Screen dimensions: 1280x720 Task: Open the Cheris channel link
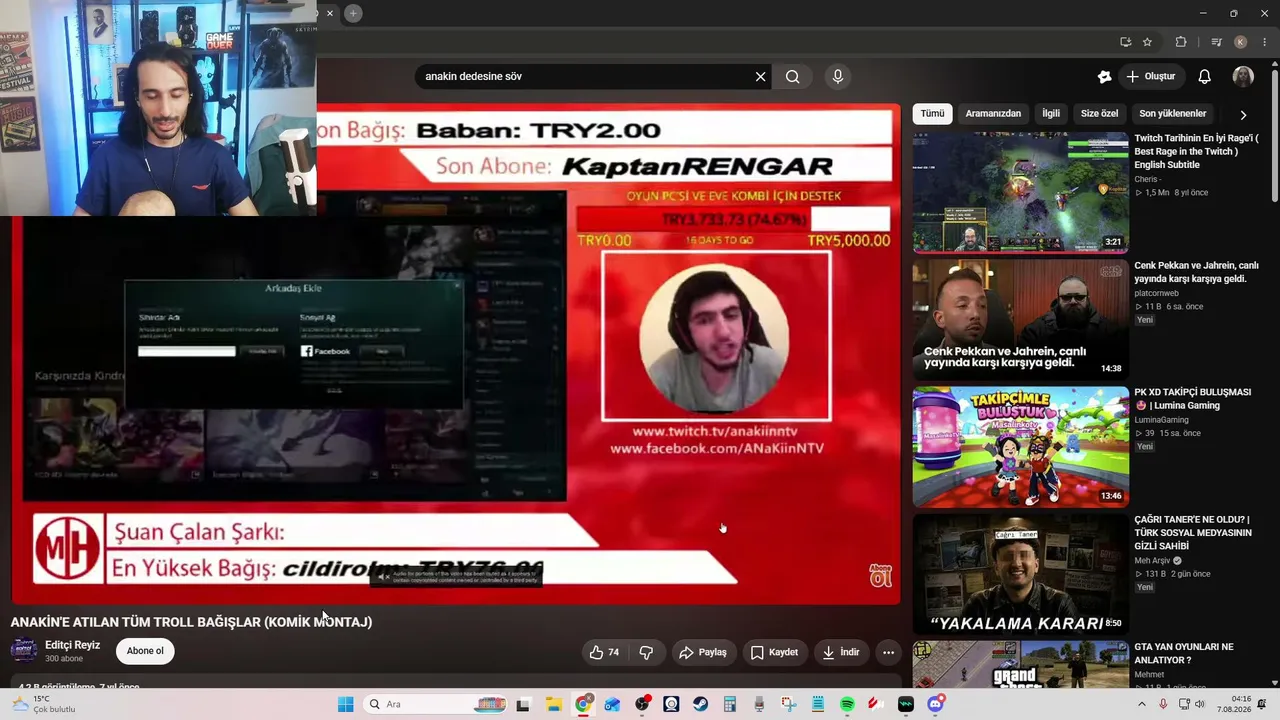1146,179
